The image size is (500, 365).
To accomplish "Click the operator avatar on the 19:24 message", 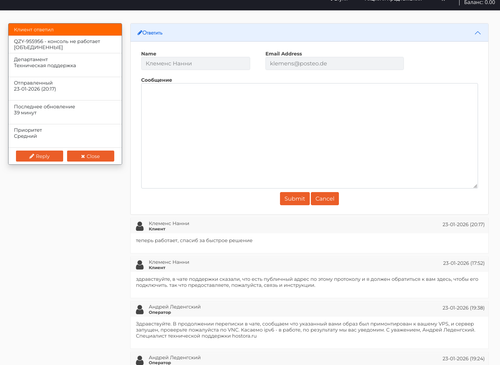I will click(x=140, y=360).
